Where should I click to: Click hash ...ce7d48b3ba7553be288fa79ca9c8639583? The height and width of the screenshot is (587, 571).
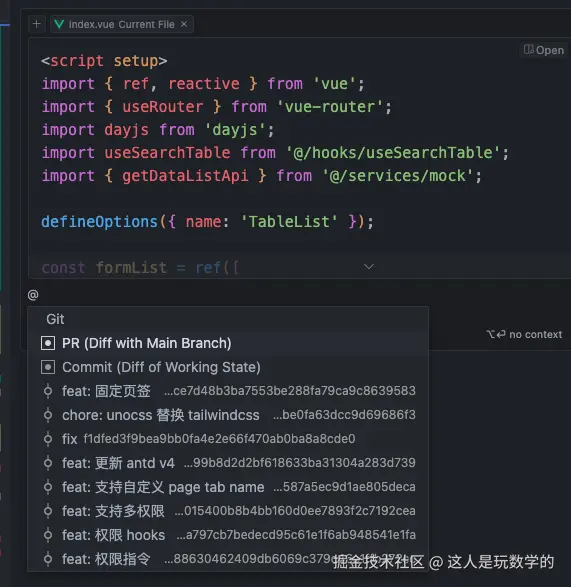pos(290,391)
